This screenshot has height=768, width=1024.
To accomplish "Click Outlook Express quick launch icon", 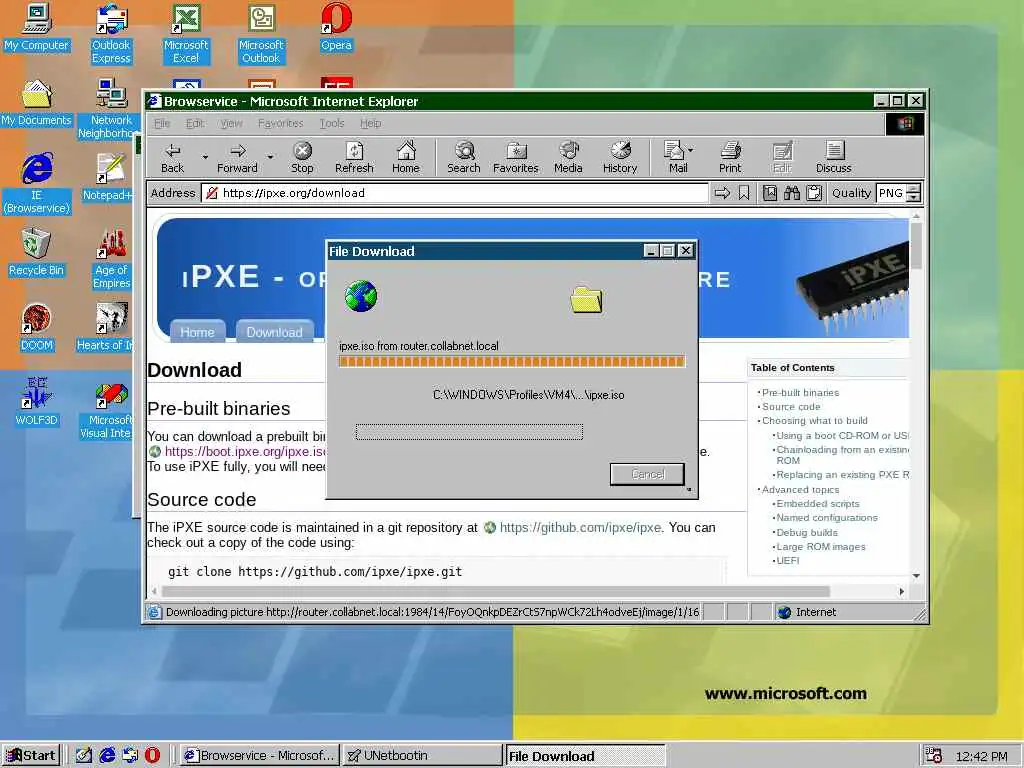I will [130, 755].
